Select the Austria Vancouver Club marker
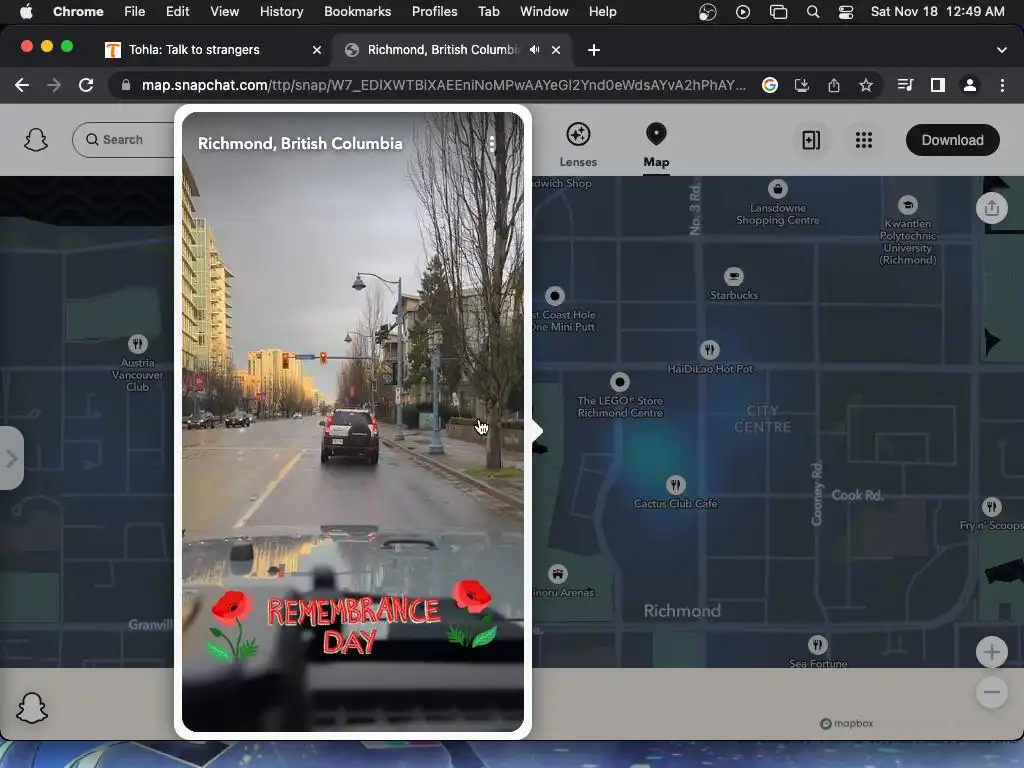 (x=137, y=344)
